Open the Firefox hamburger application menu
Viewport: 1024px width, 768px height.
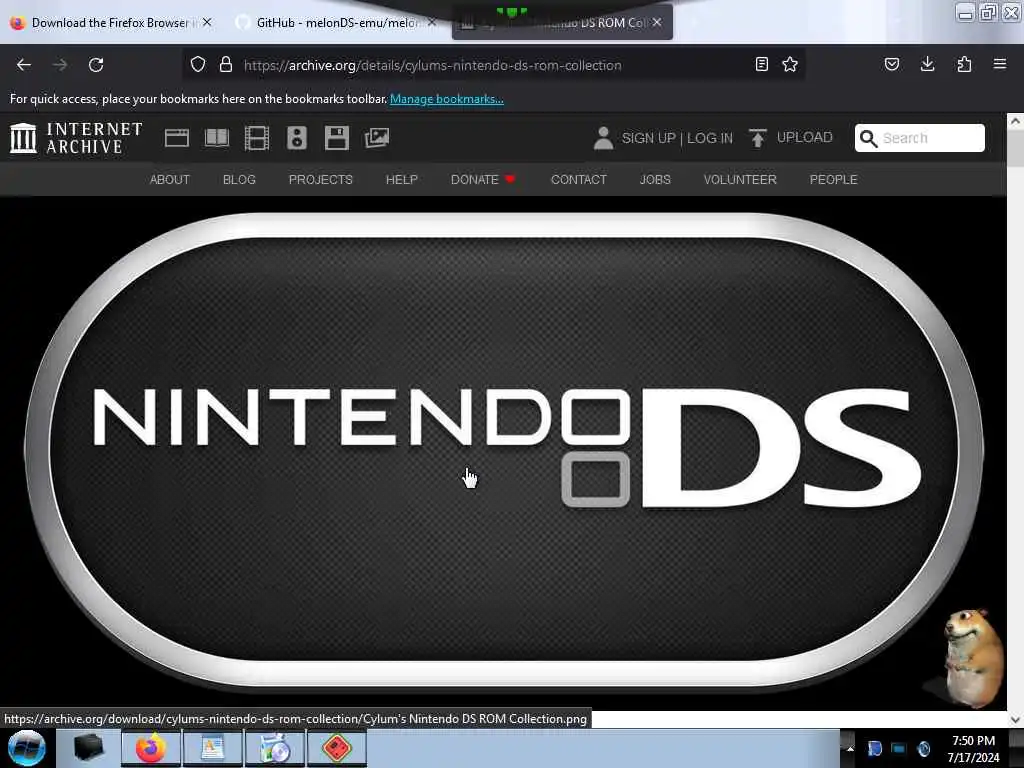click(1000, 64)
